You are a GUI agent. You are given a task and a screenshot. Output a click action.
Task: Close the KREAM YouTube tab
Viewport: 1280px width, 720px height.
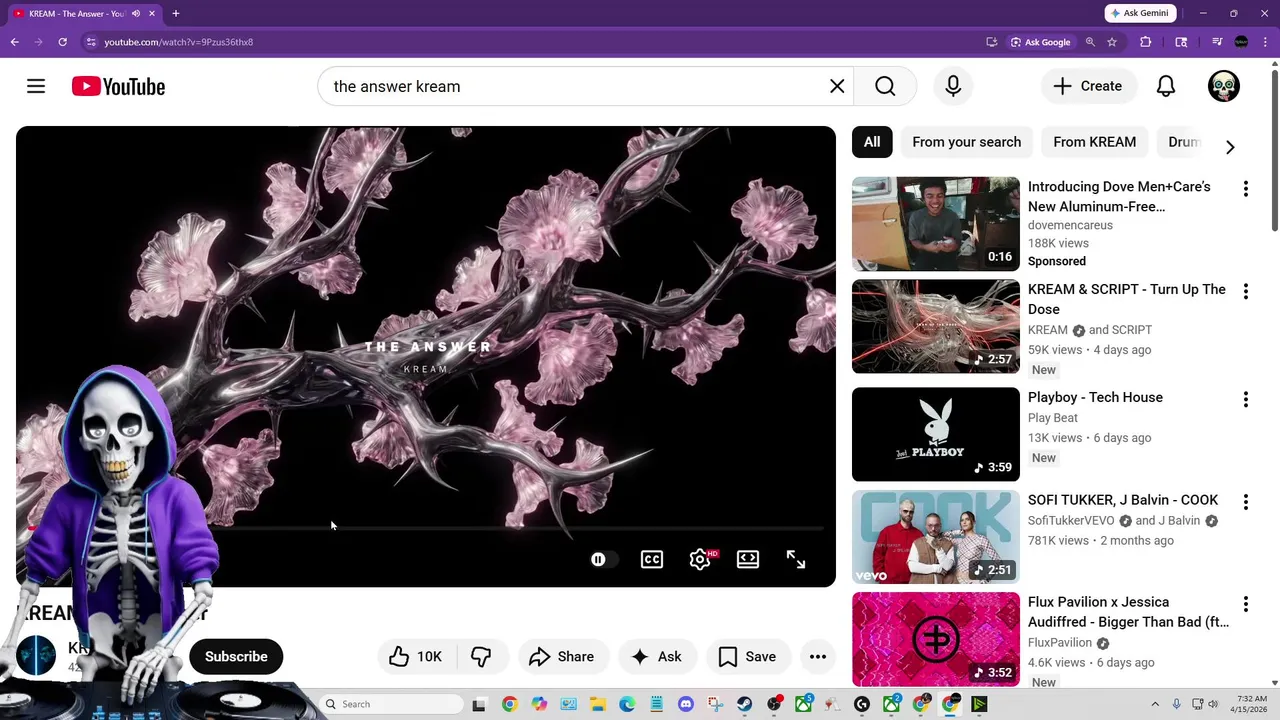[153, 13]
